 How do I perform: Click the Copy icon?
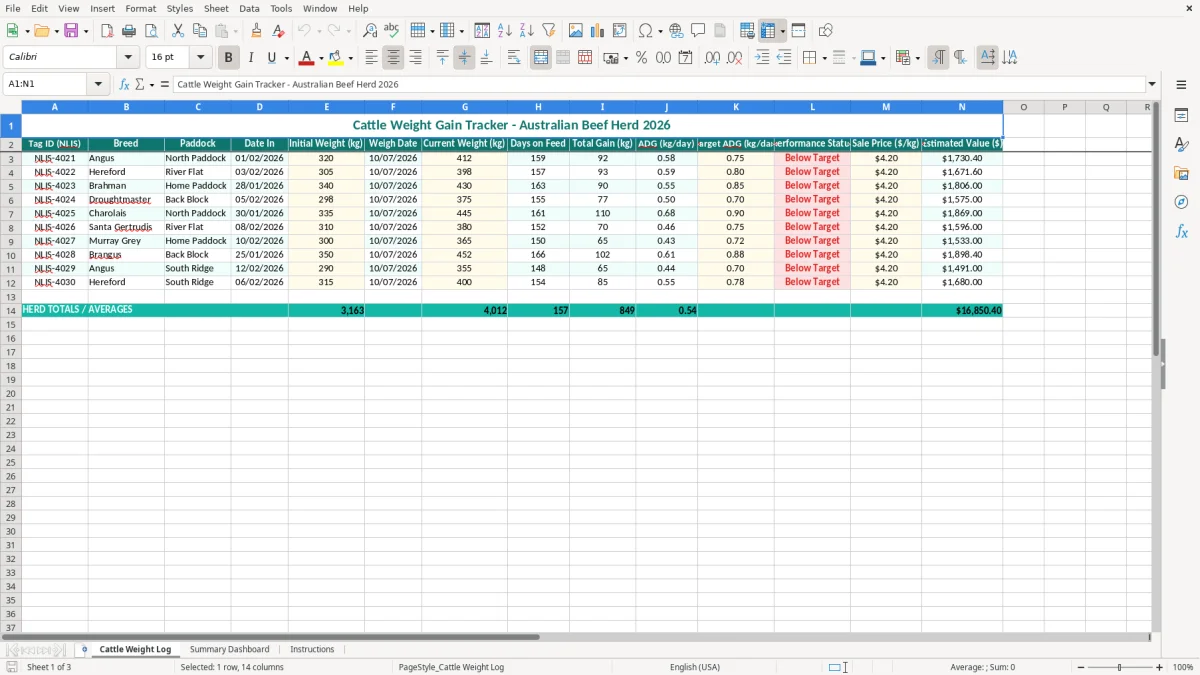pos(200,31)
